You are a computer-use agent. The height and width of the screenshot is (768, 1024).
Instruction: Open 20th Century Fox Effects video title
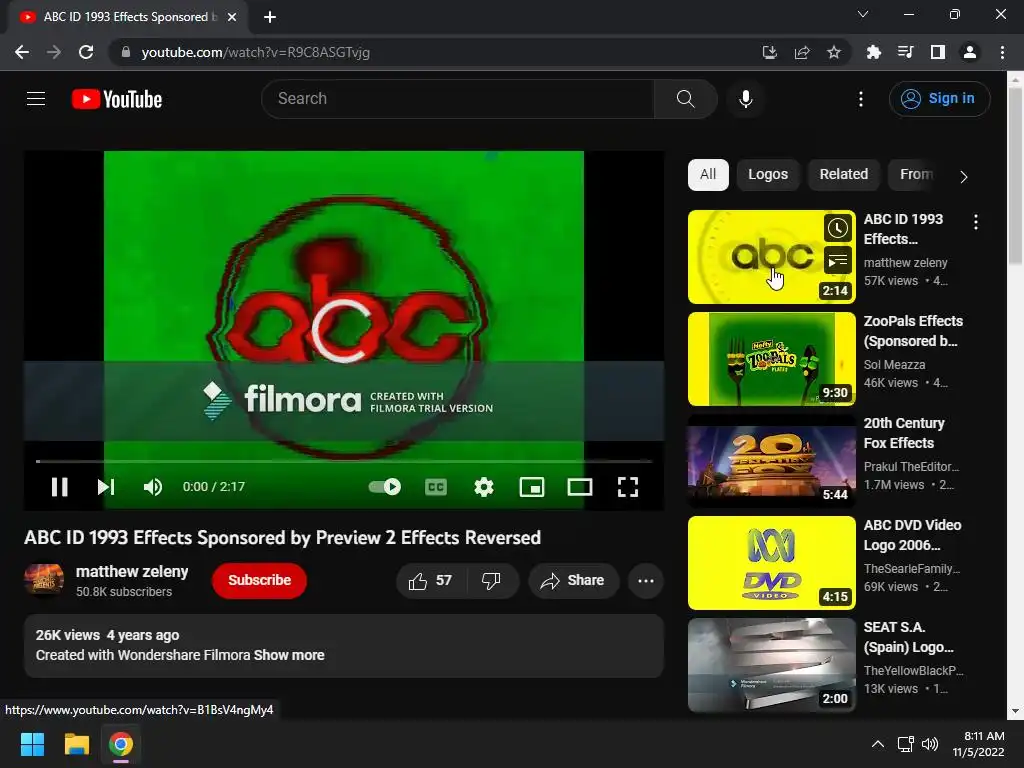coord(904,433)
